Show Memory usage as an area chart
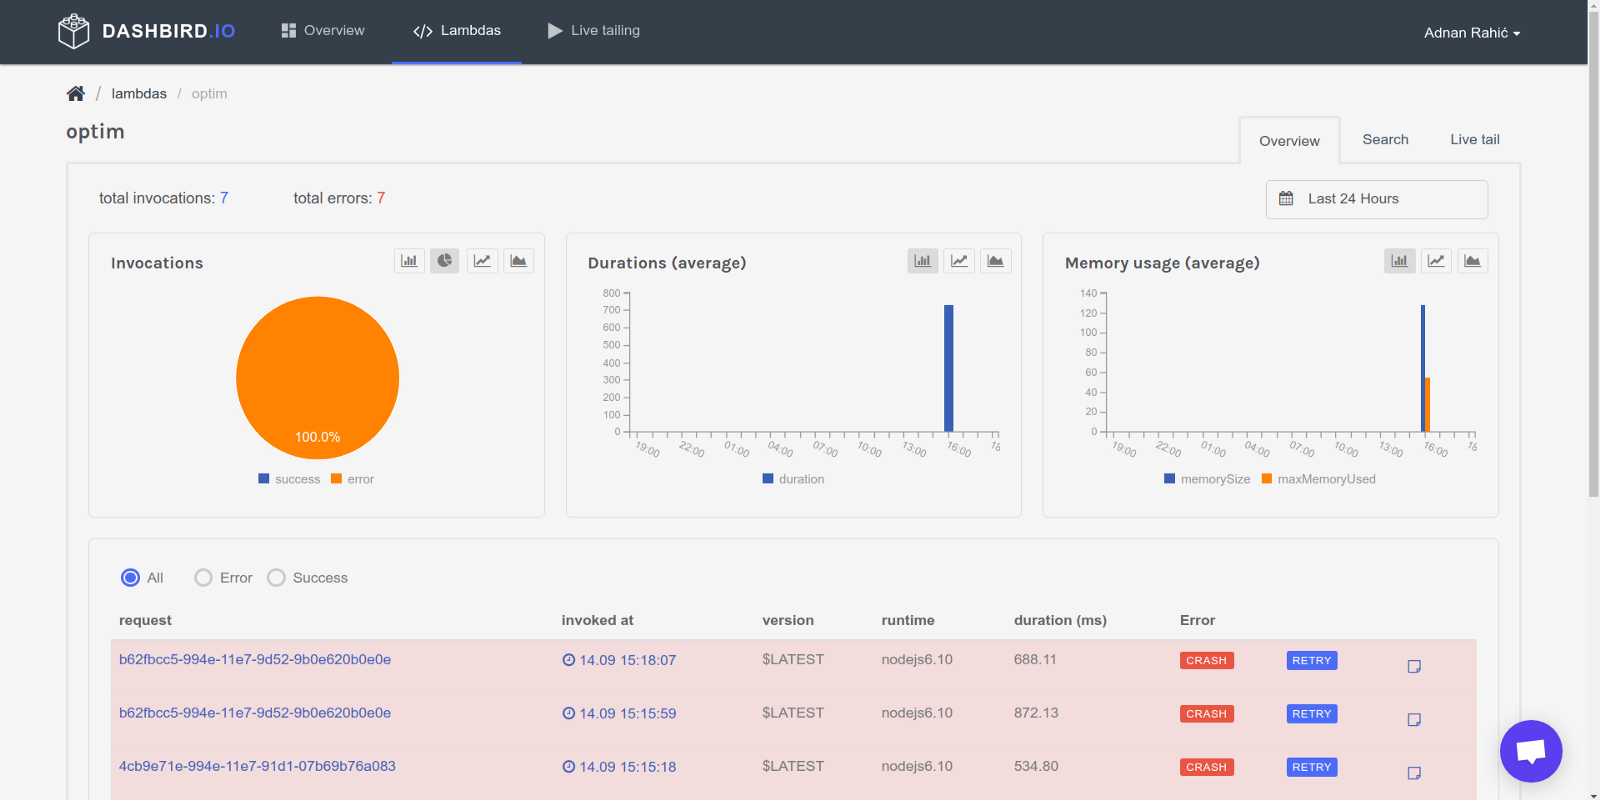The image size is (1600, 800). [x=1473, y=261]
